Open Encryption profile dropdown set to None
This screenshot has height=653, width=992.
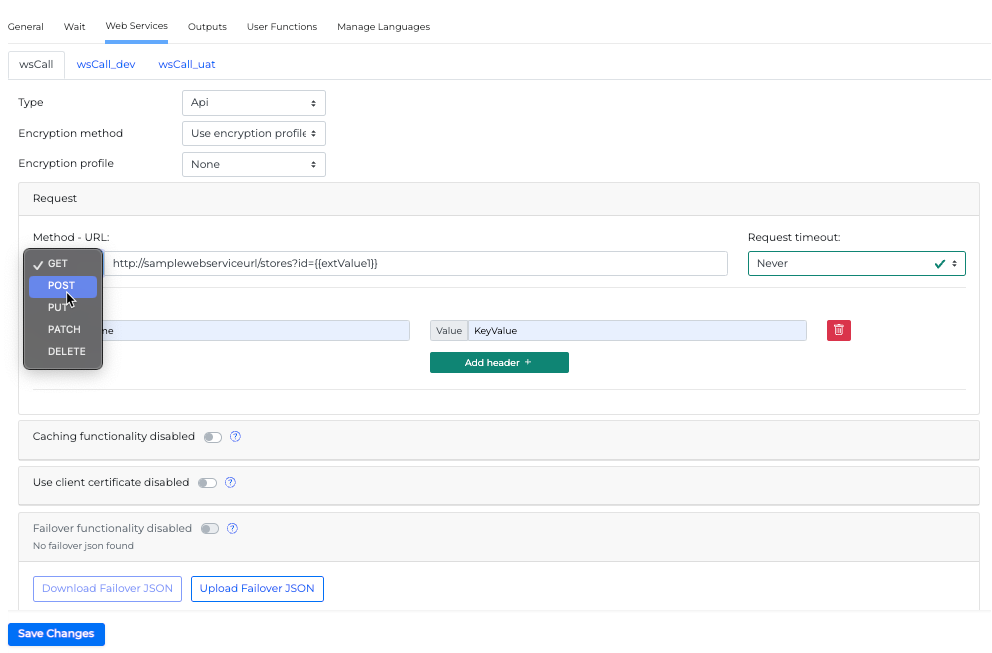(253, 164)
